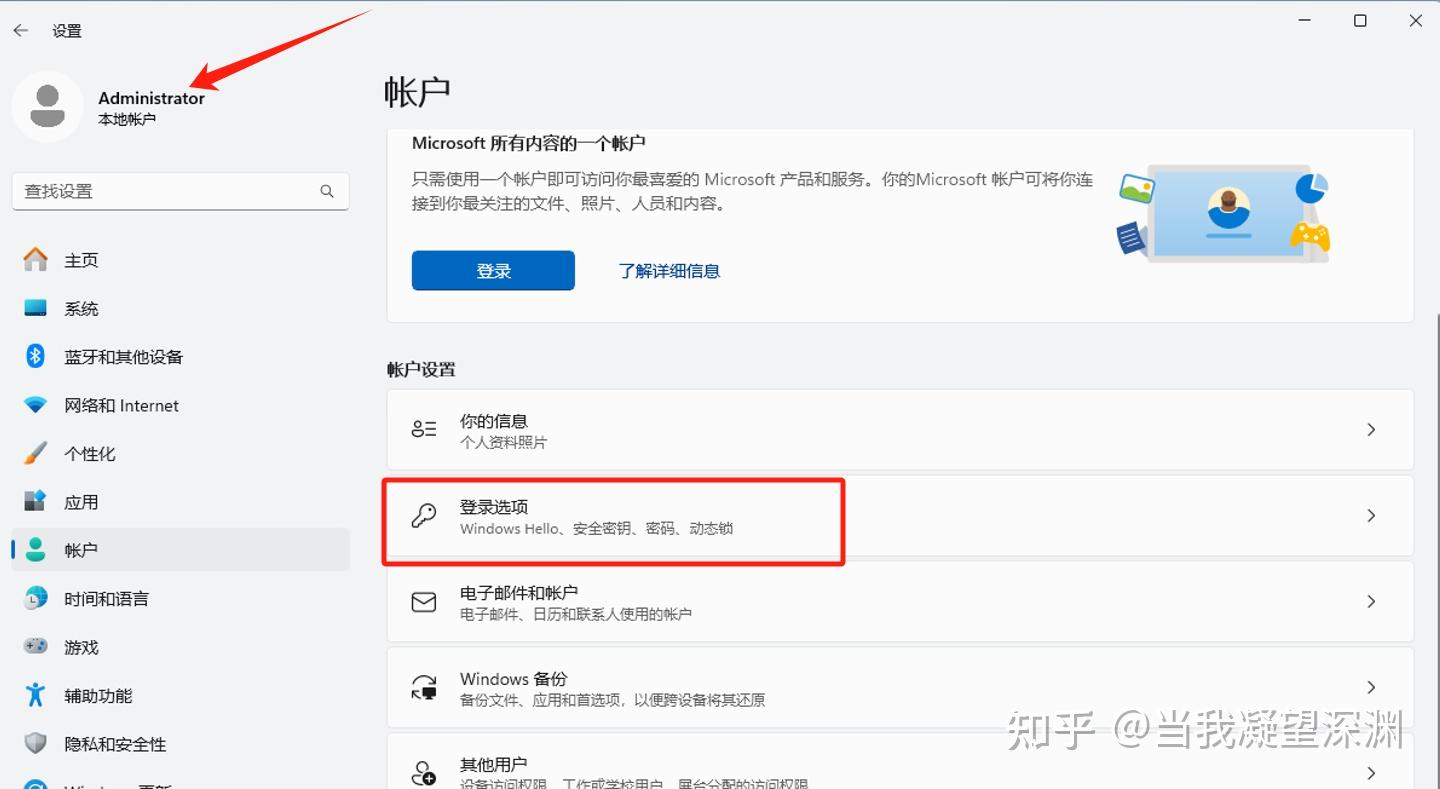Click the blue 登录 button
The width and height of the screenshot is (1440, 789).
click(x=492, y=270)
